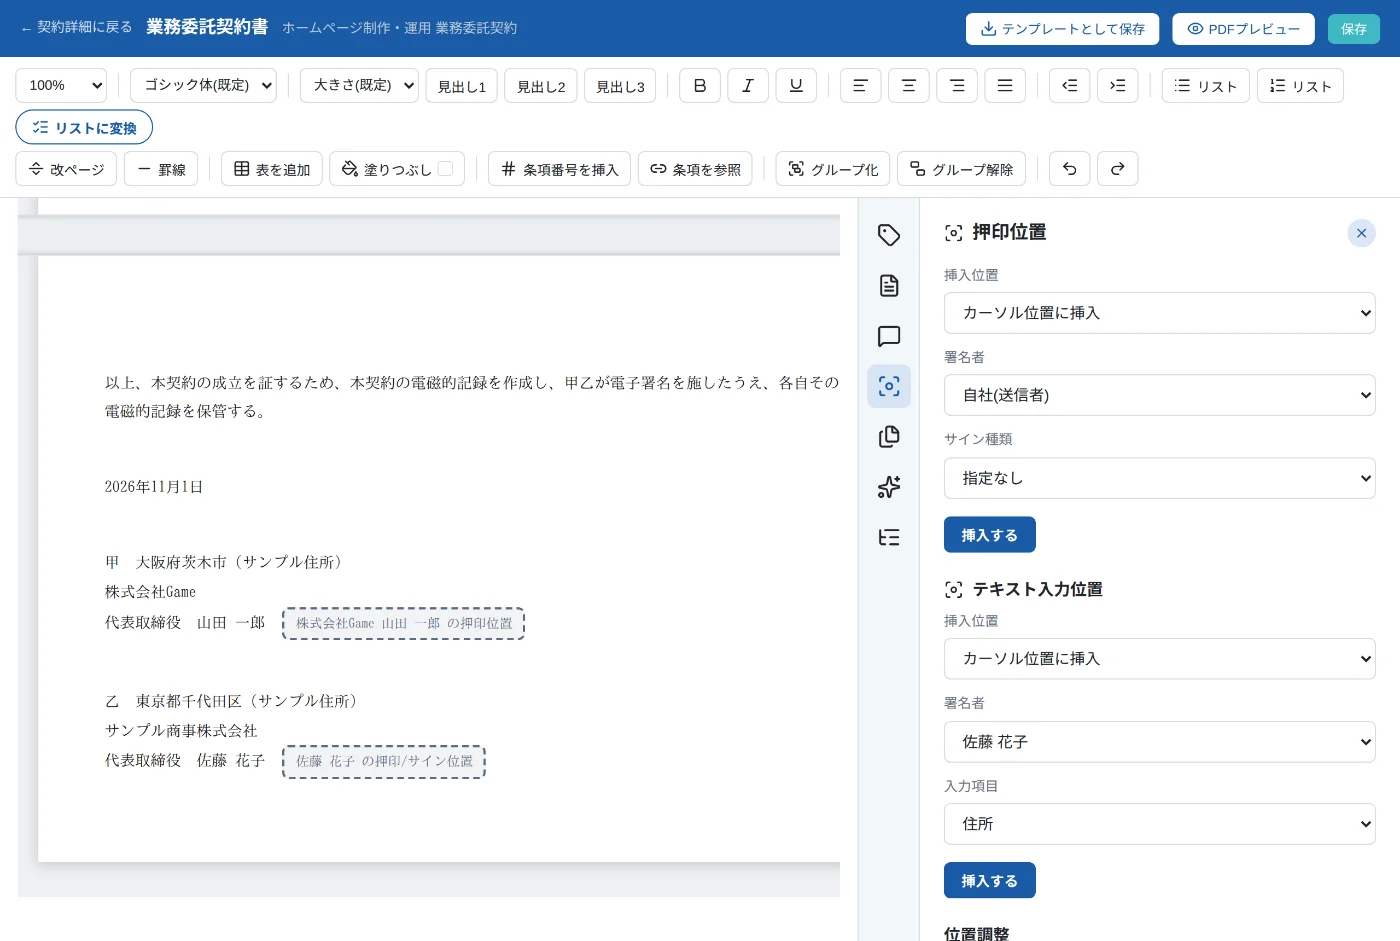The width and height of the screenshot is (1400, 941).
Task: Click date text 2026年11月1日
Action: click(x=154, y=487)
